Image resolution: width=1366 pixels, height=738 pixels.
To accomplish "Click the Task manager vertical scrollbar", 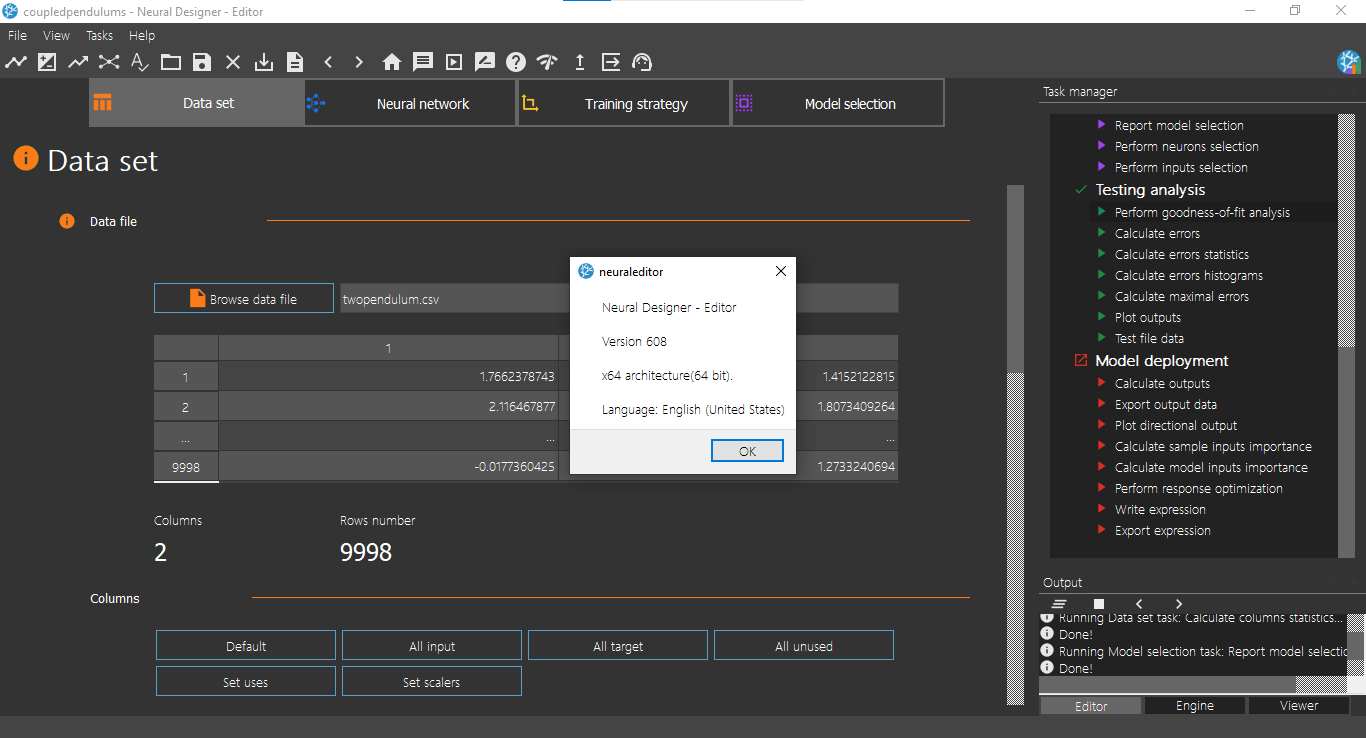I will point(1347,335).
